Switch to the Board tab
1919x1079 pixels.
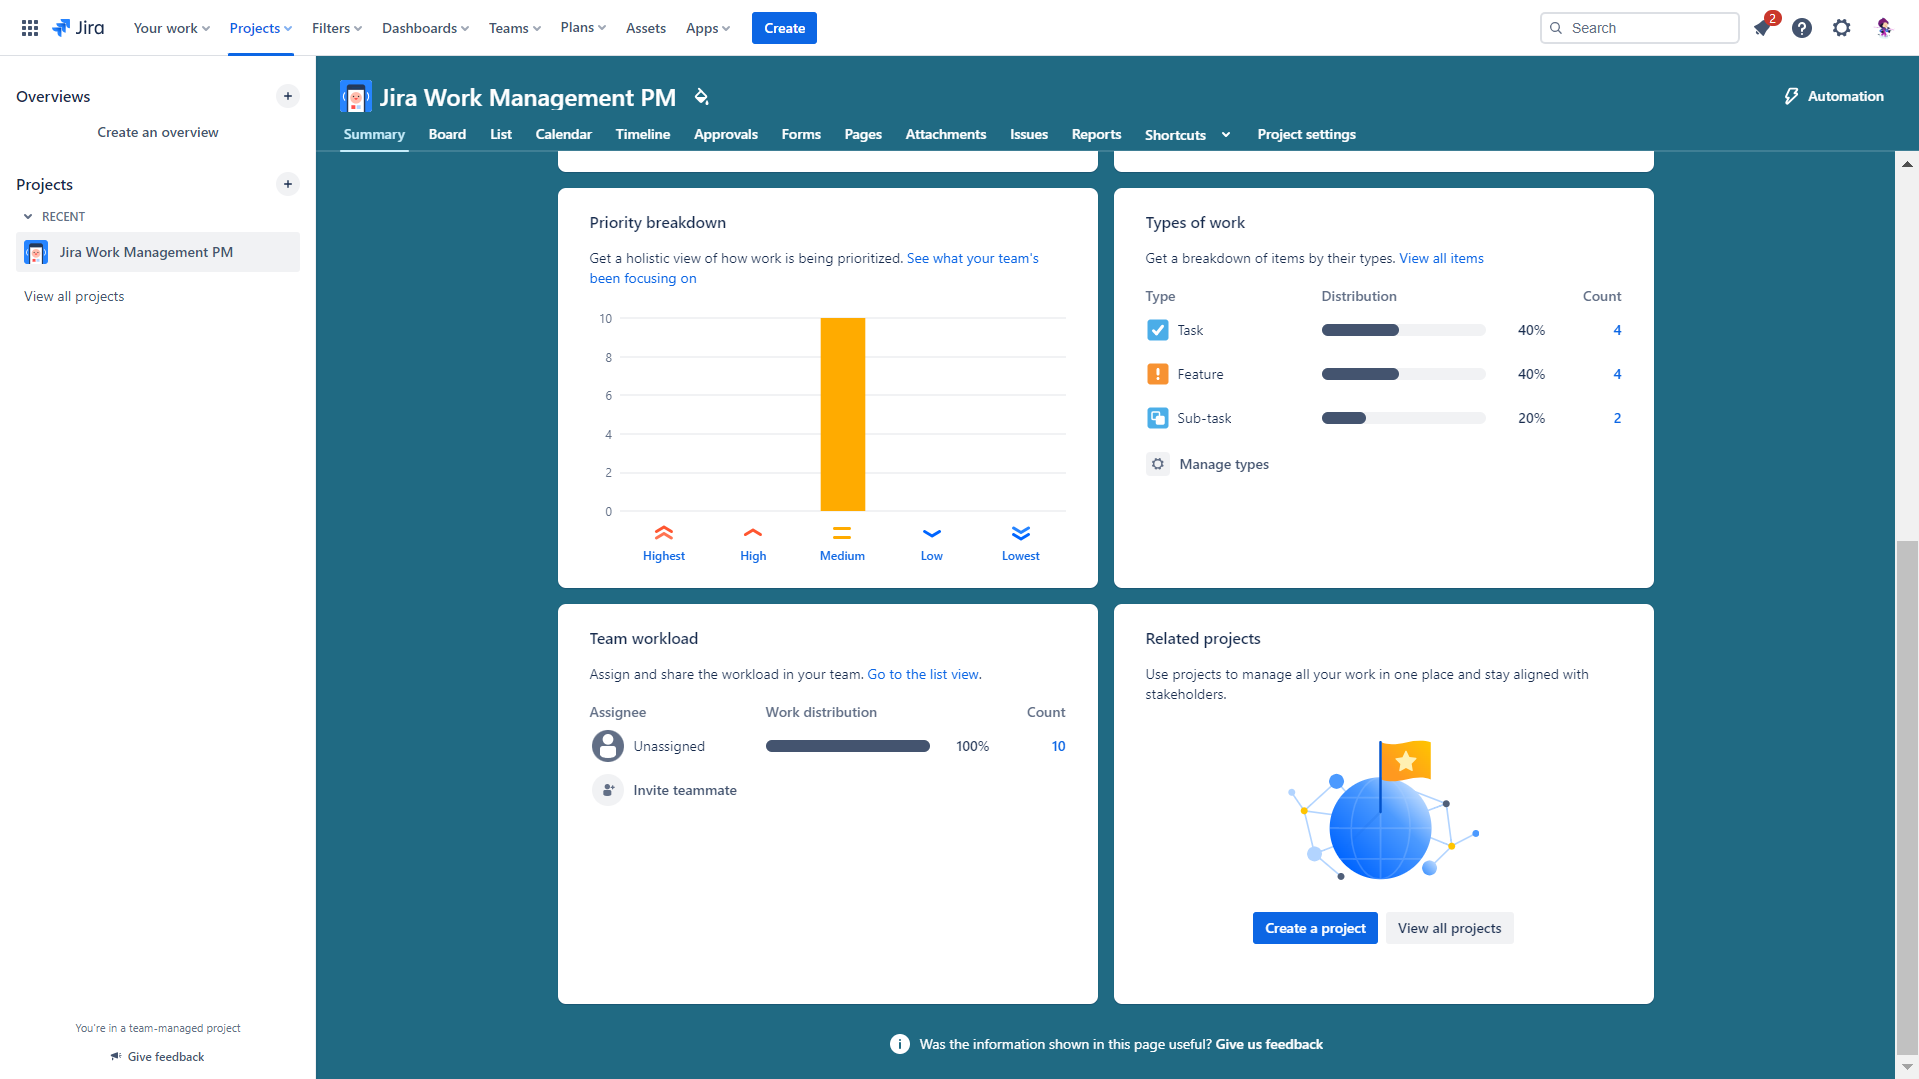[x=447, y=134]
